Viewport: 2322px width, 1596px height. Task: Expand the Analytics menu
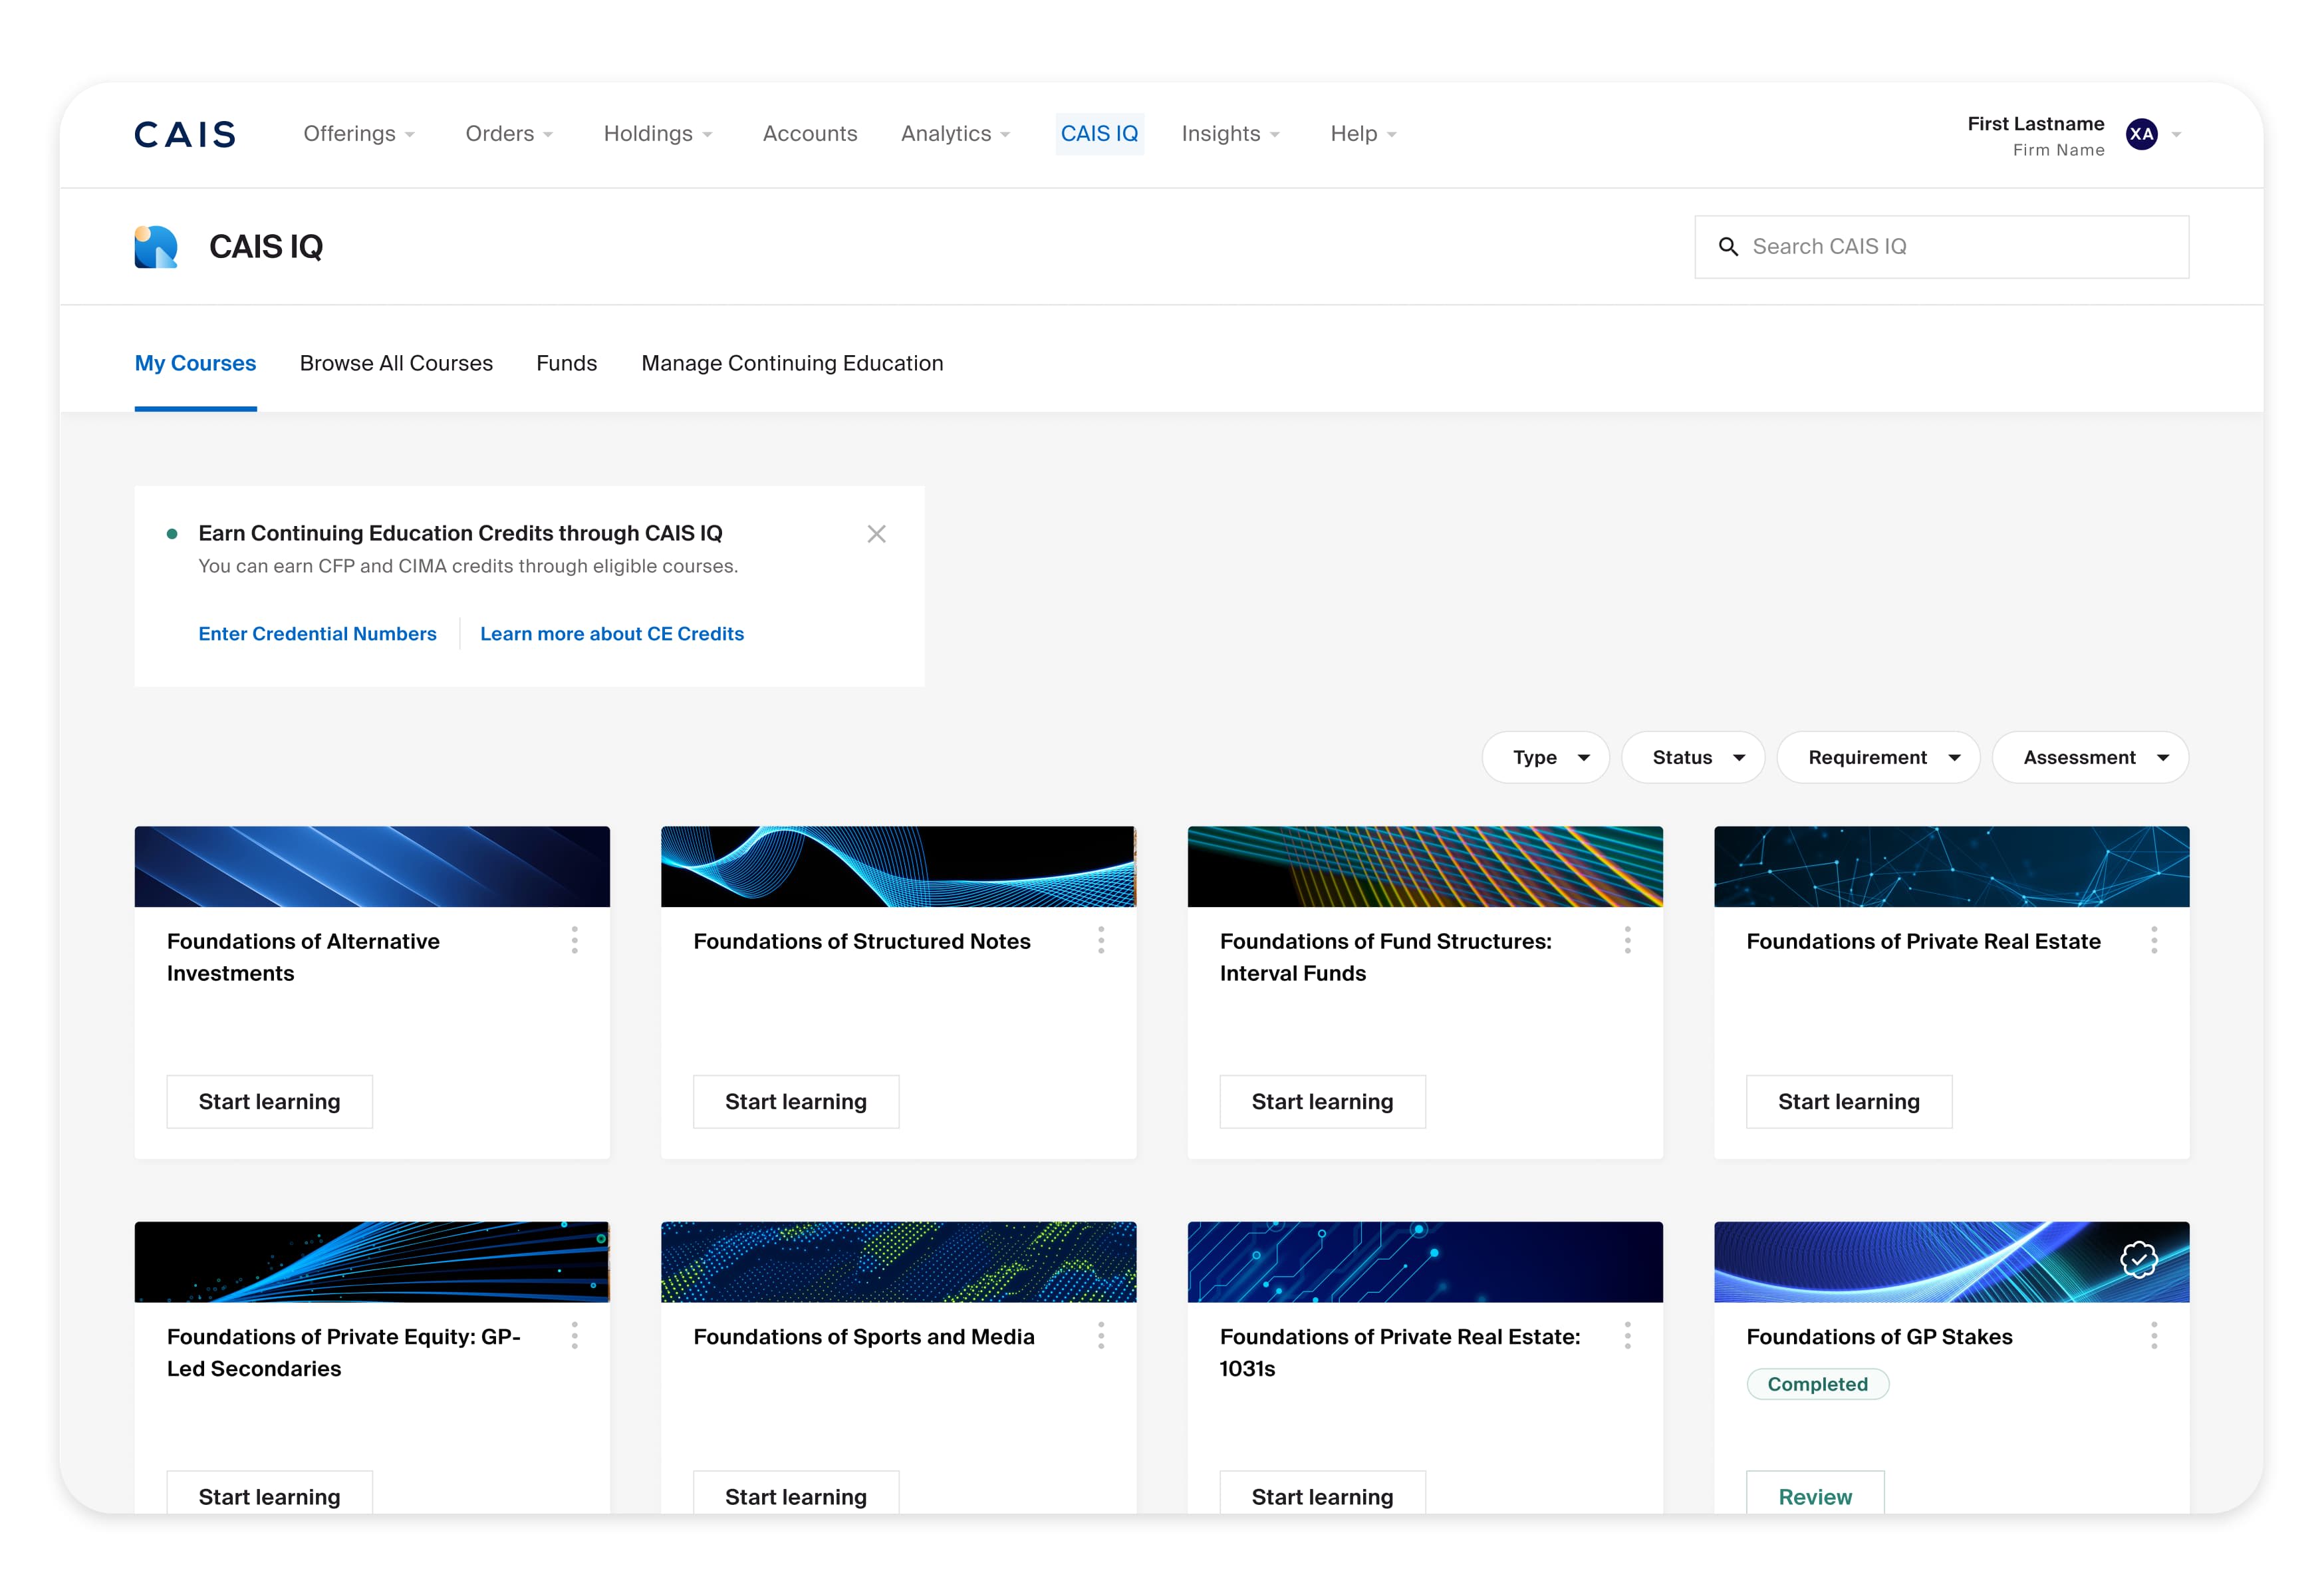tap(955, 134)
